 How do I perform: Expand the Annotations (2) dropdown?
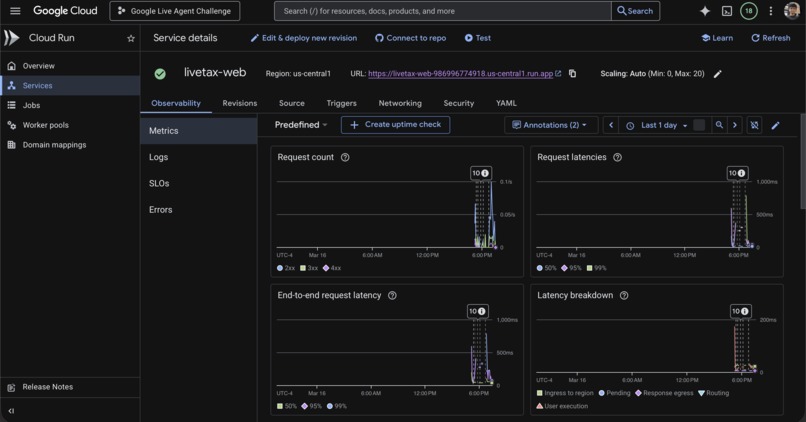(549, 125)
